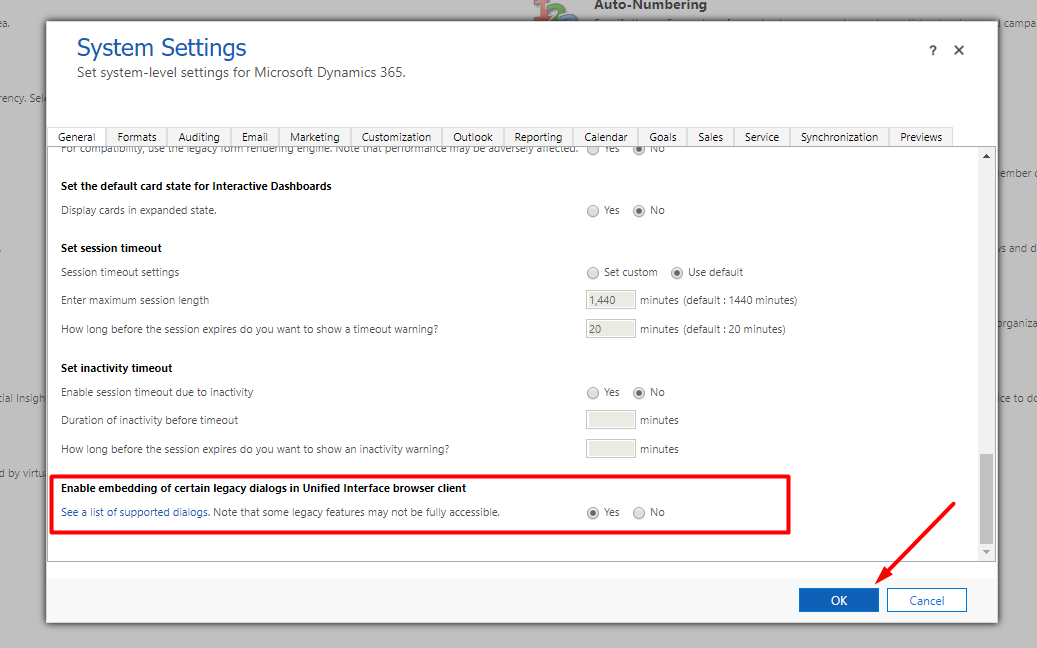Click the scroll up arrow

pos(986,157)
